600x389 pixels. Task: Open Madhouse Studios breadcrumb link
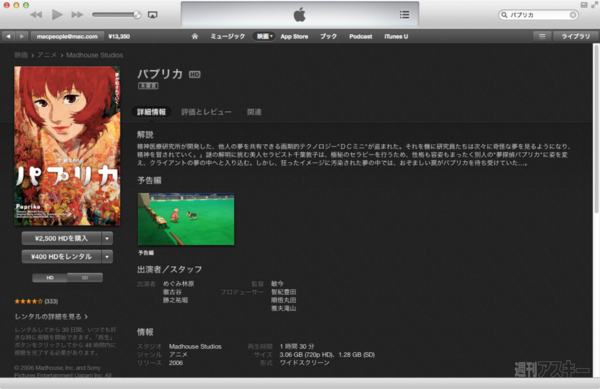pos(95,55)
